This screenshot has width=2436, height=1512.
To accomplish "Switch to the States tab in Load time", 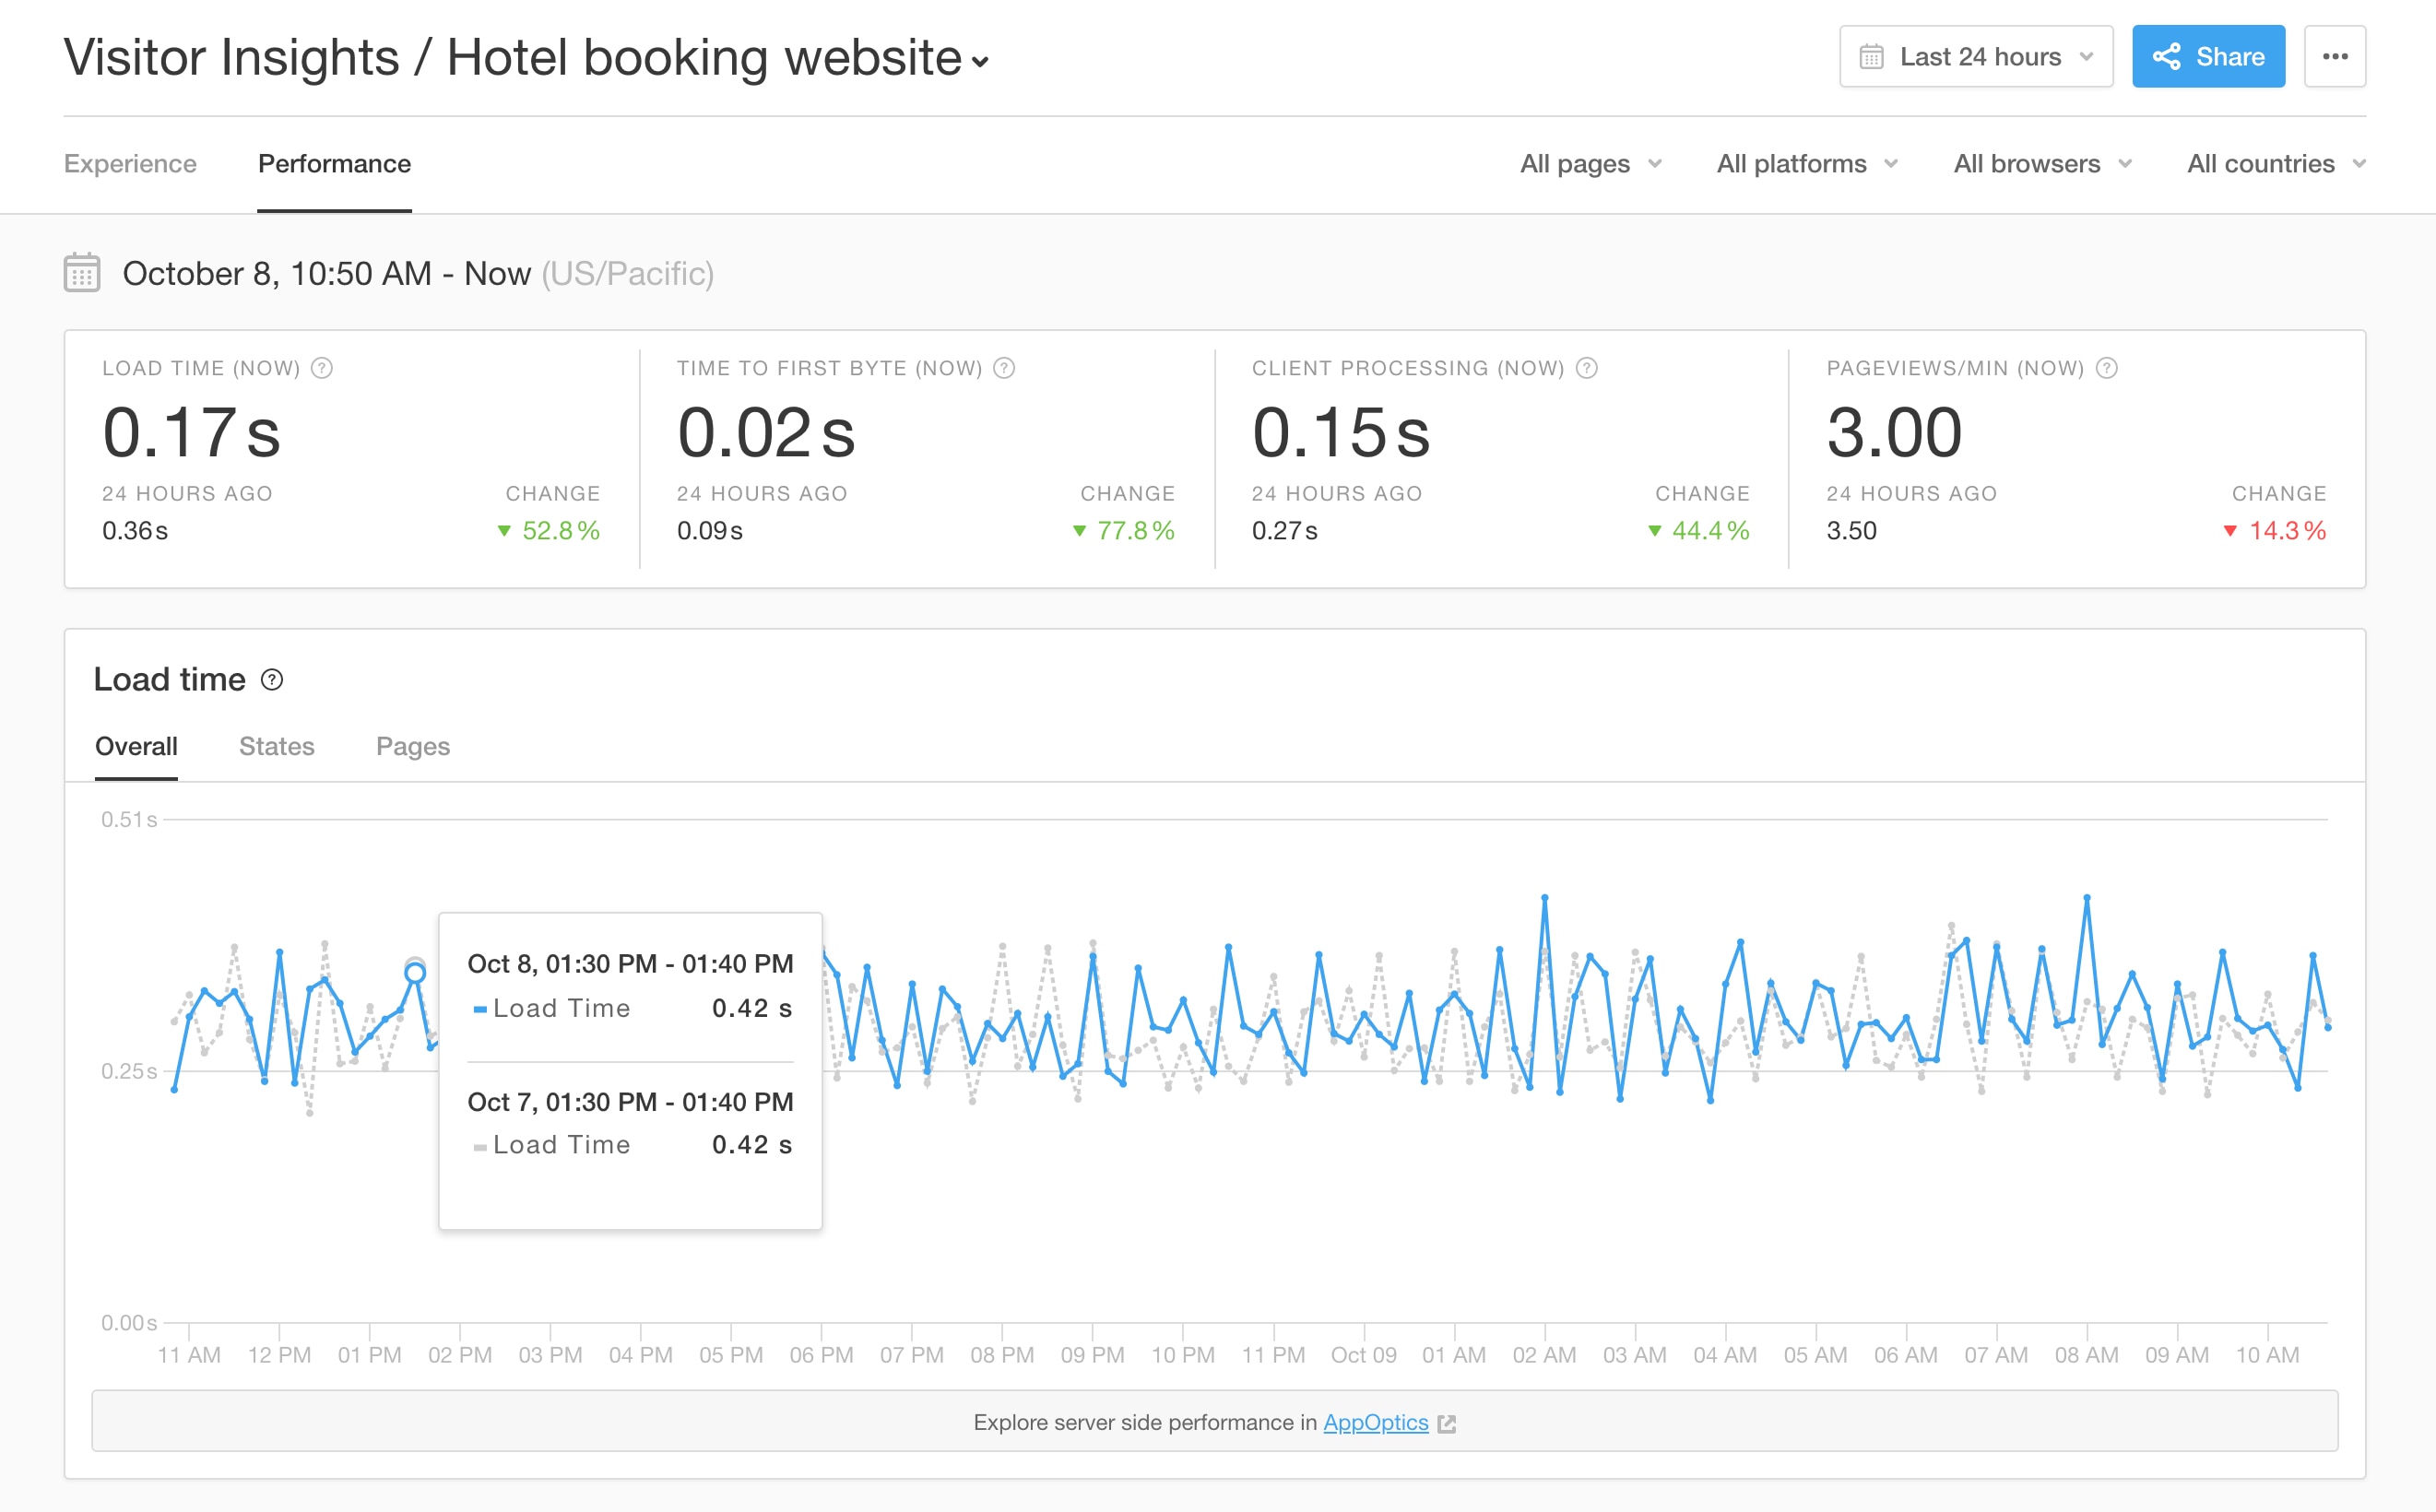I will 277,746.
